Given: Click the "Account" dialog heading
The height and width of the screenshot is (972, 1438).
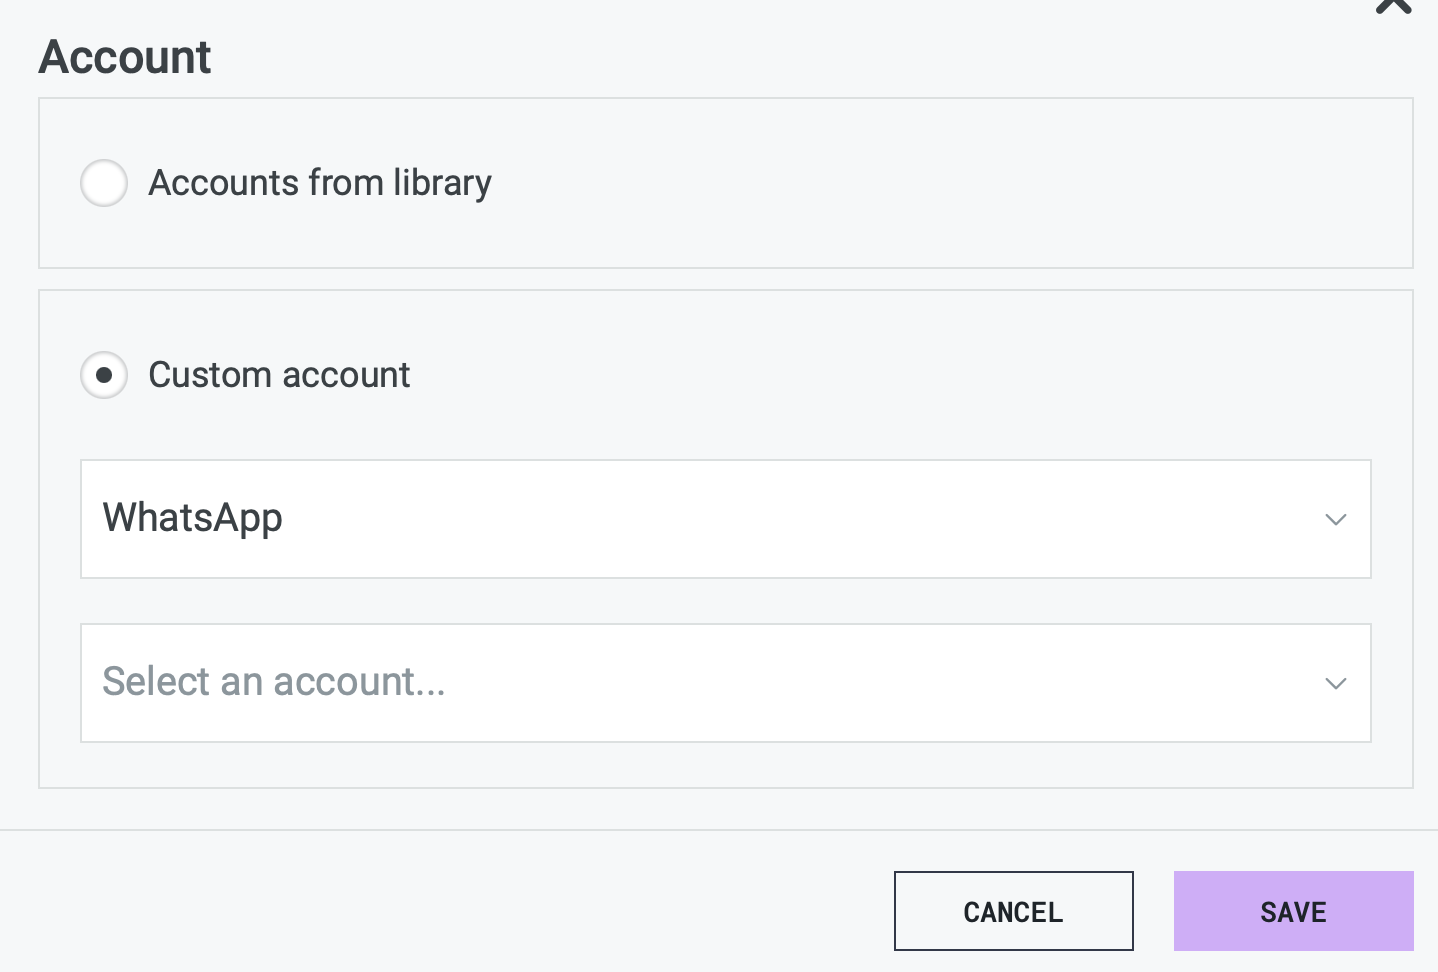Looking at the screenshot, I should (125, 57).
